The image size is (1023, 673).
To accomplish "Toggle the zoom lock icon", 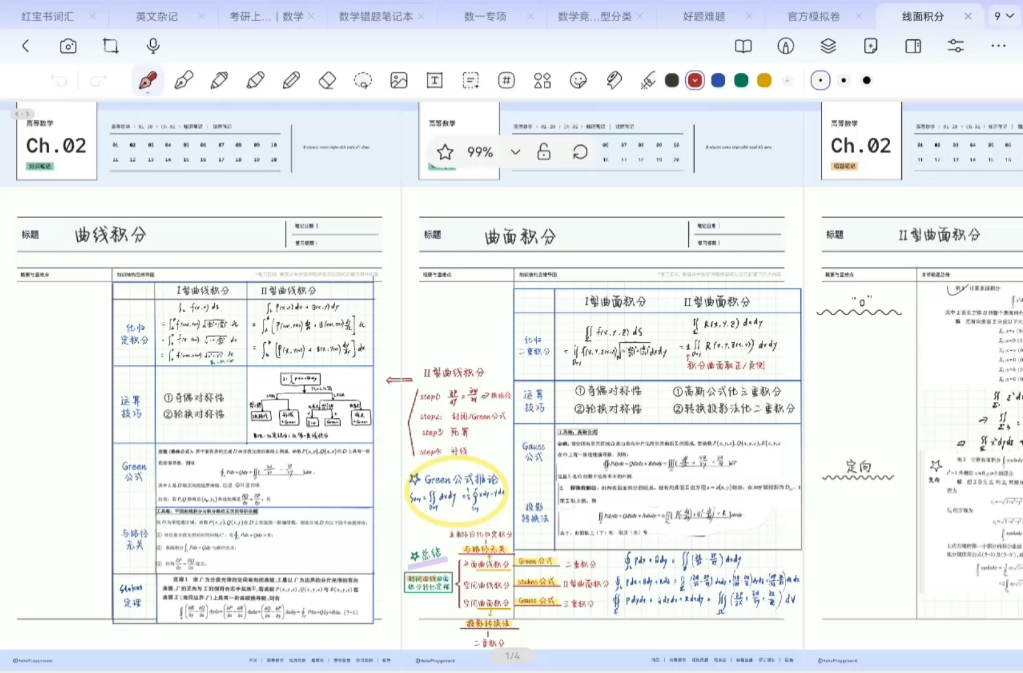I will [543, 152].
